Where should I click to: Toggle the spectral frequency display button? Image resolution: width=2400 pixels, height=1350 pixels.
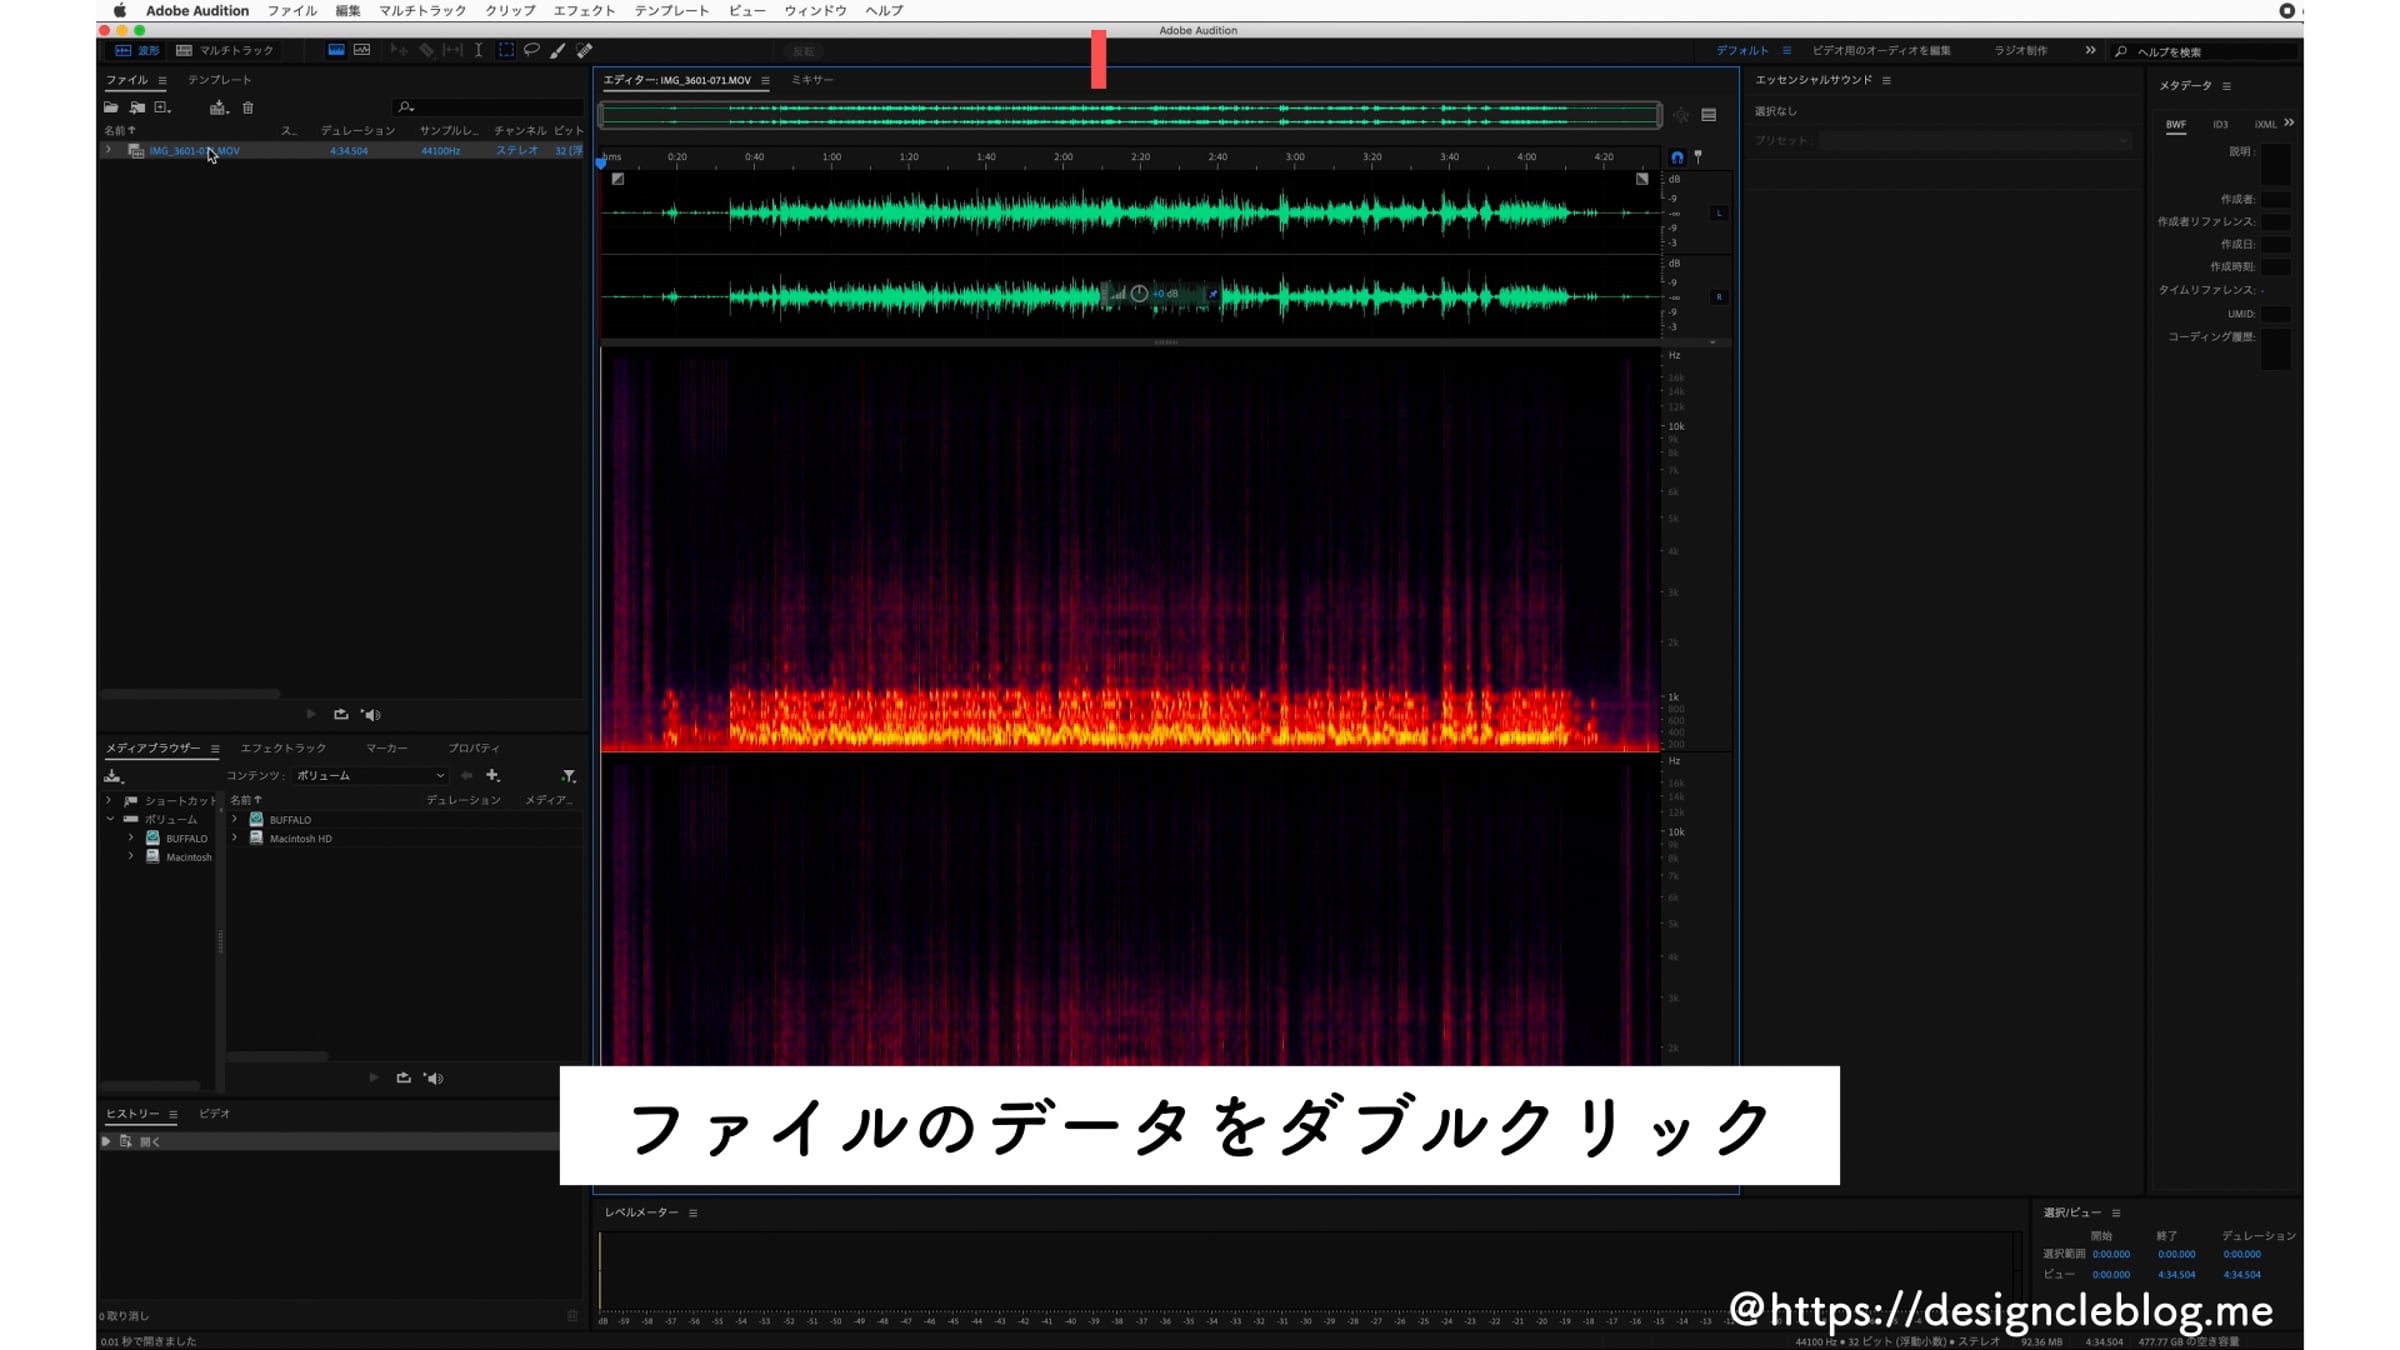point(336,50)
